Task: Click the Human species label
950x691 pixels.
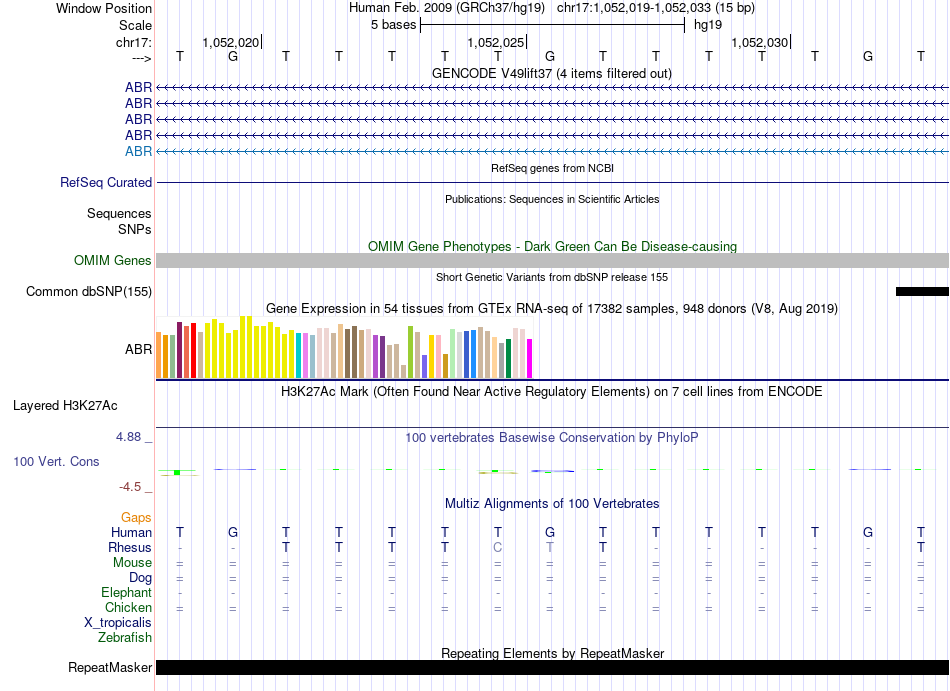Action: (x=131, y=533)
